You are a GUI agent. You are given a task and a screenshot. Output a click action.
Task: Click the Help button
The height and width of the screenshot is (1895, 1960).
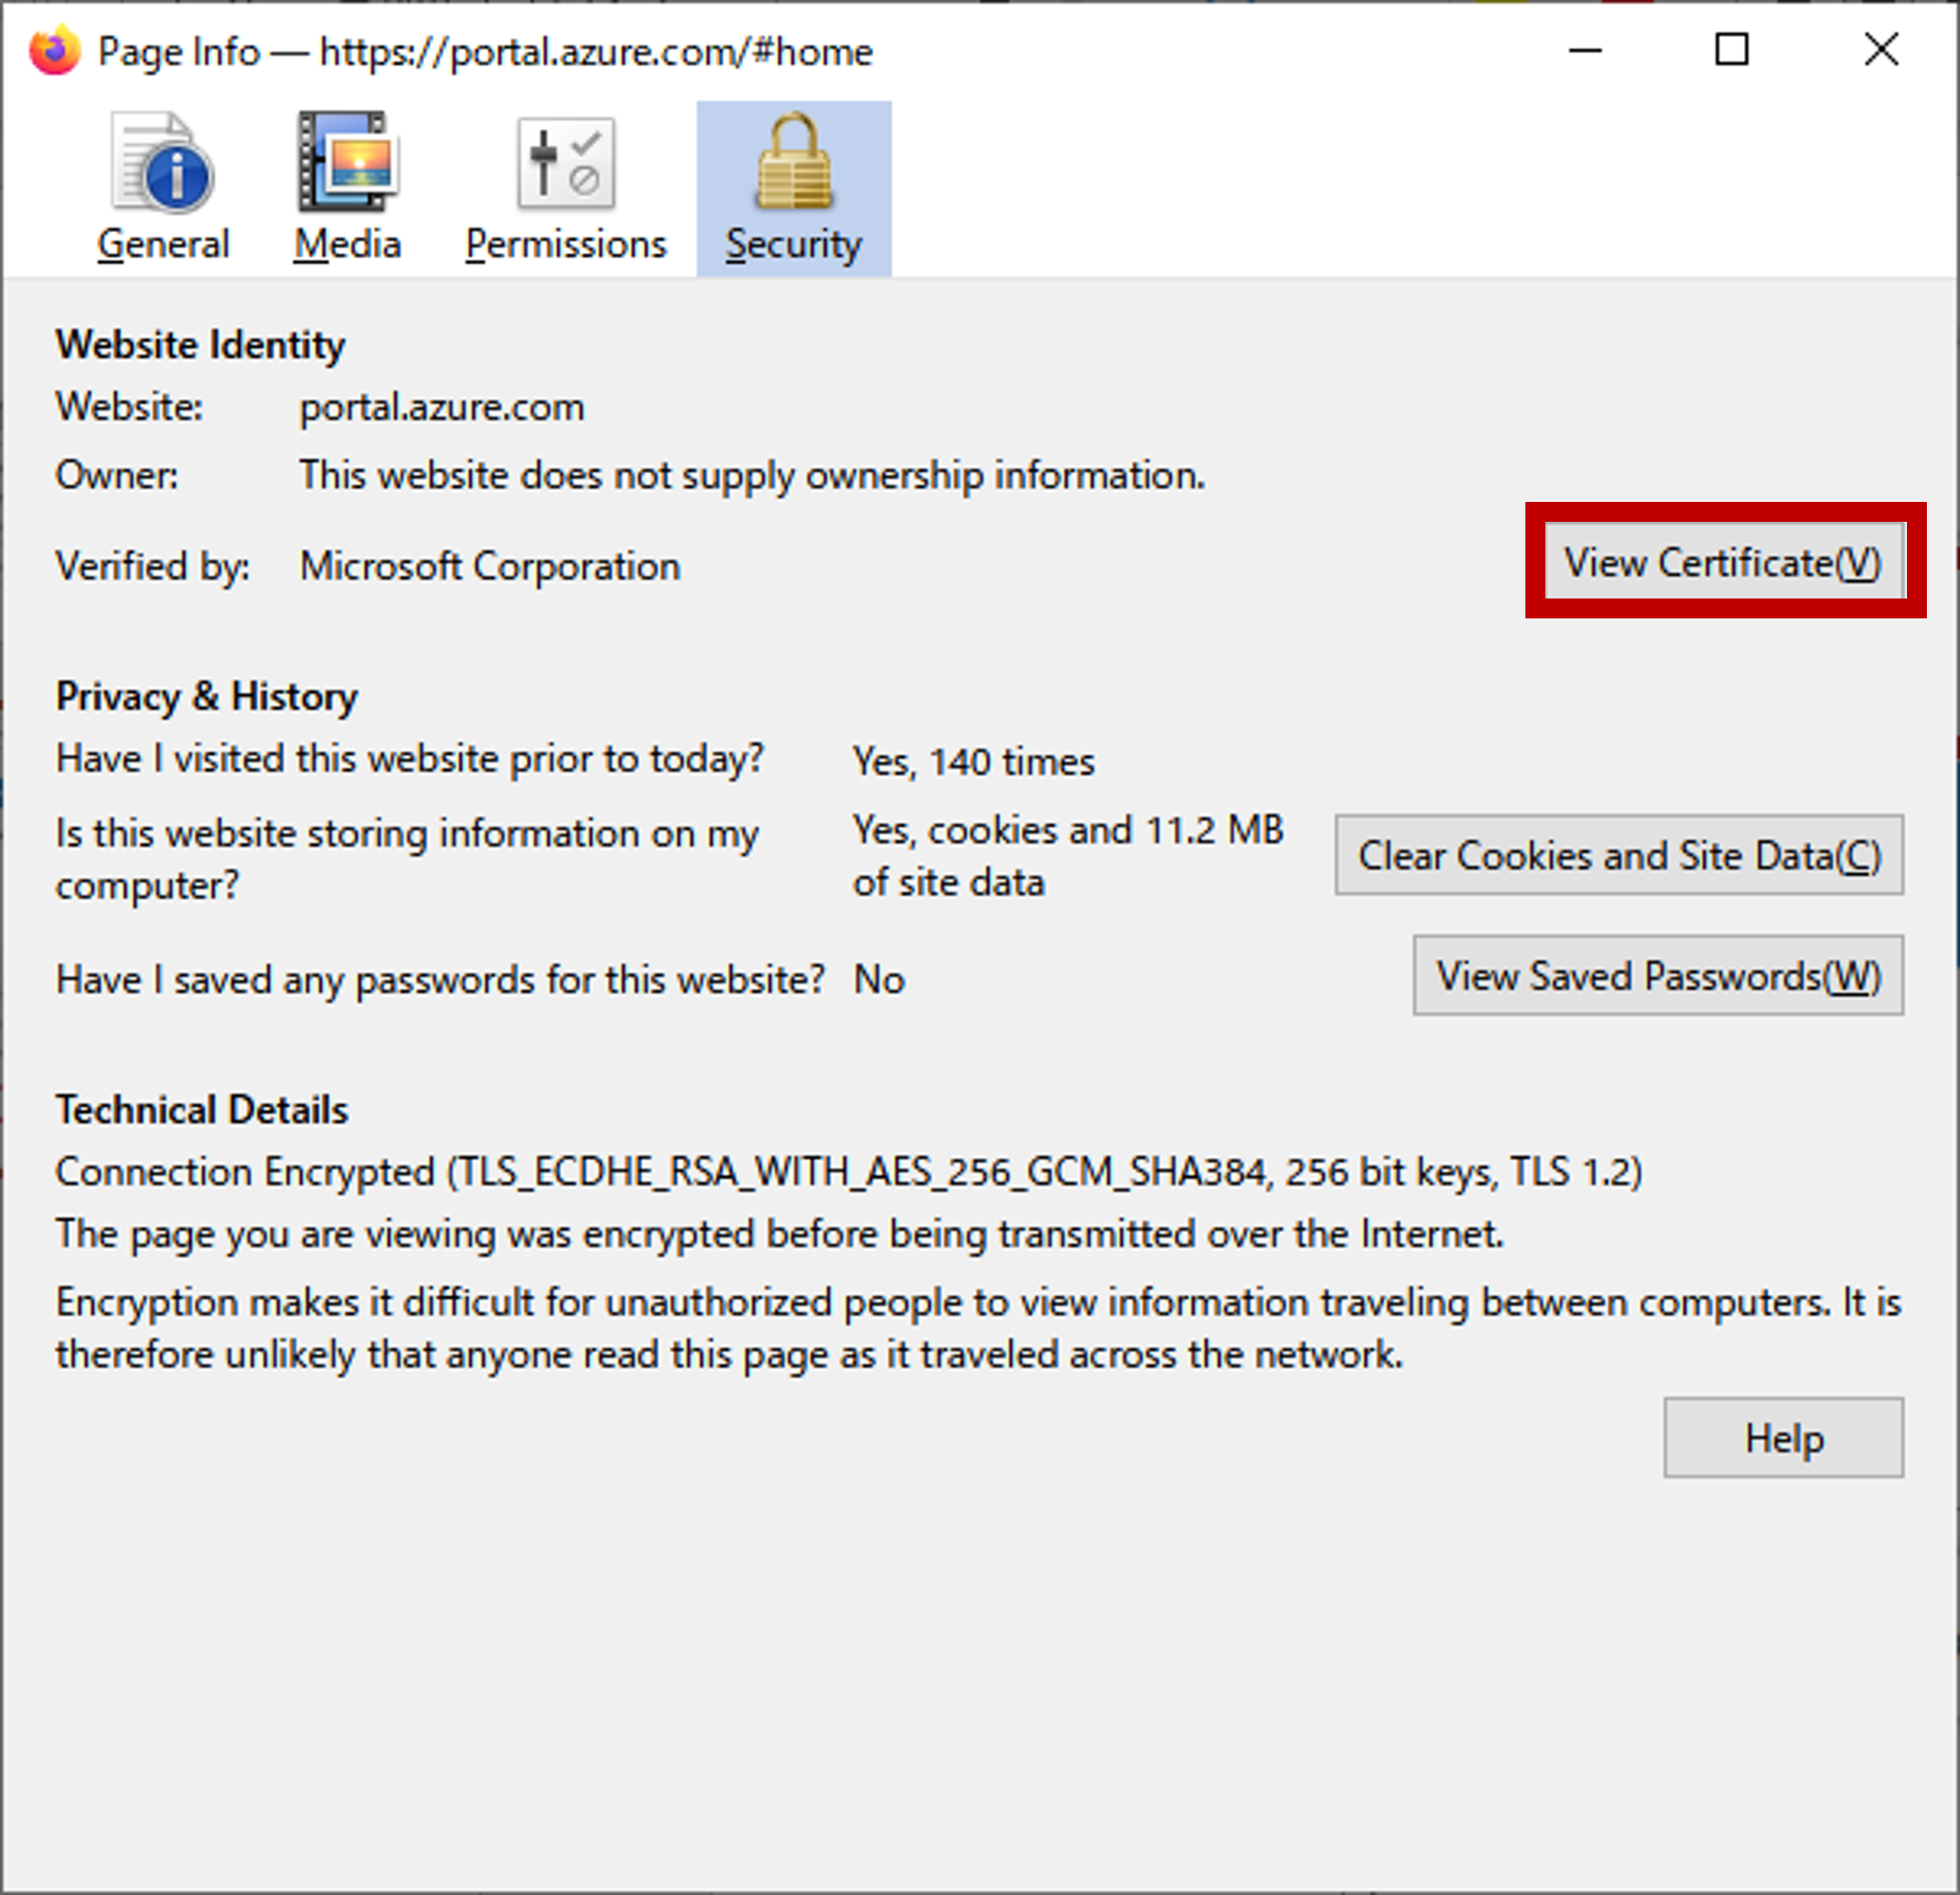1783,1438
